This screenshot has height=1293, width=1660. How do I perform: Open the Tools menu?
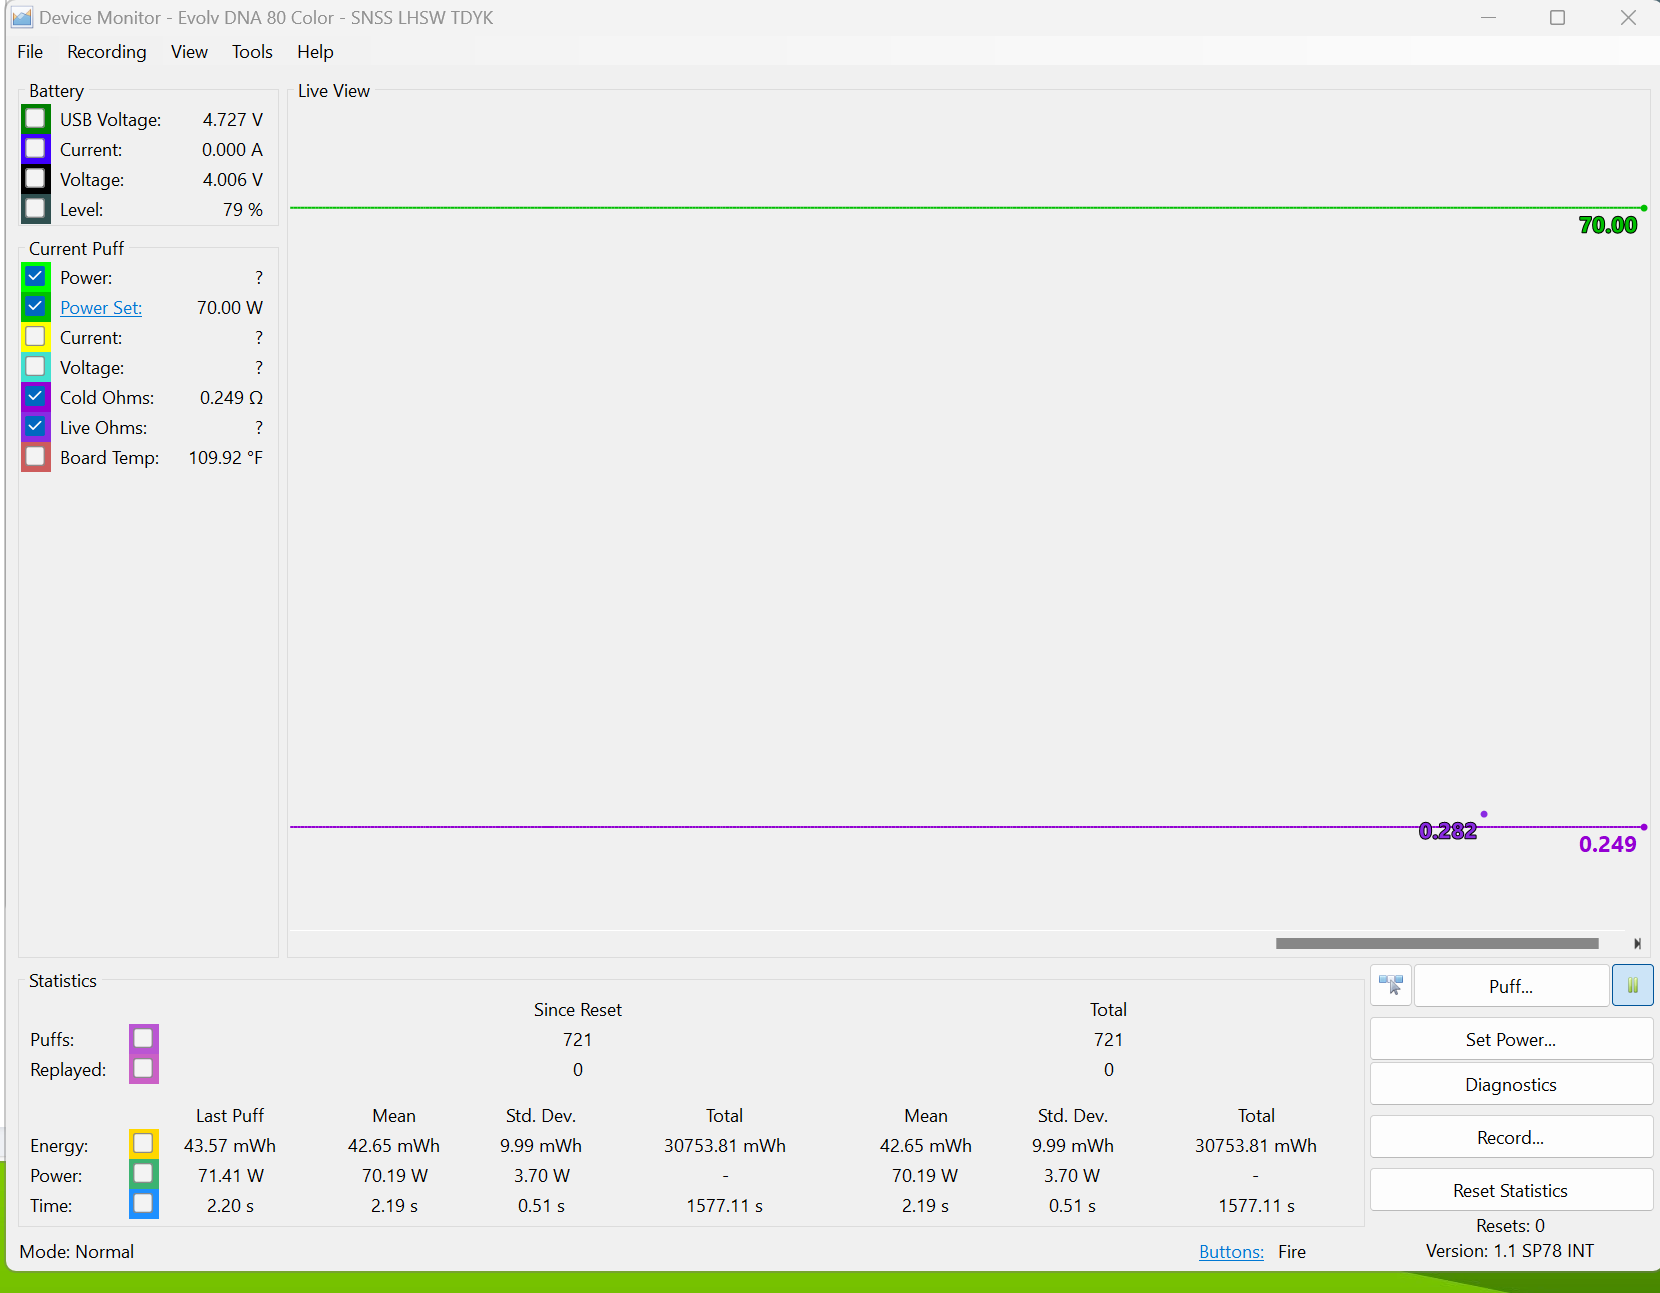(x=252, y=52)
